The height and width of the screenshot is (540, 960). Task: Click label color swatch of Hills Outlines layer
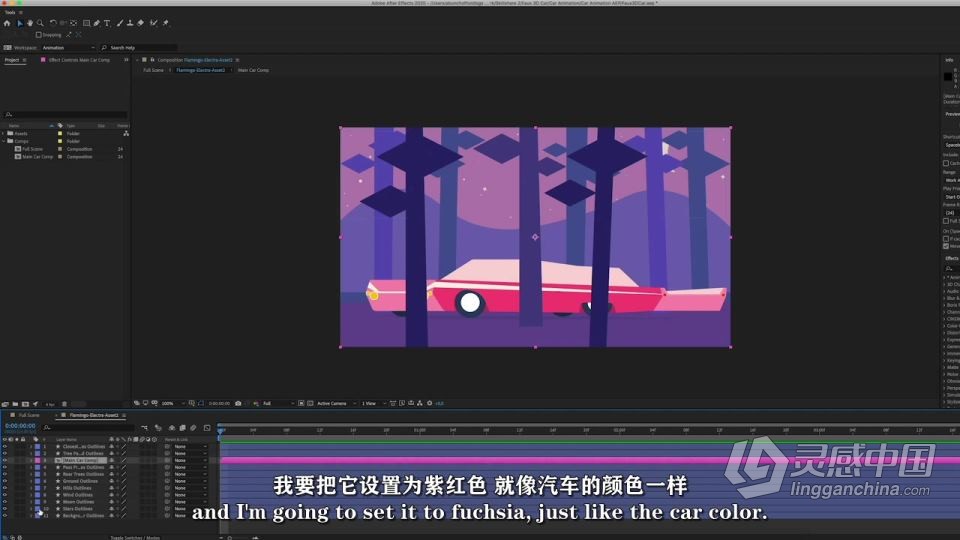[x=37, y=488]
